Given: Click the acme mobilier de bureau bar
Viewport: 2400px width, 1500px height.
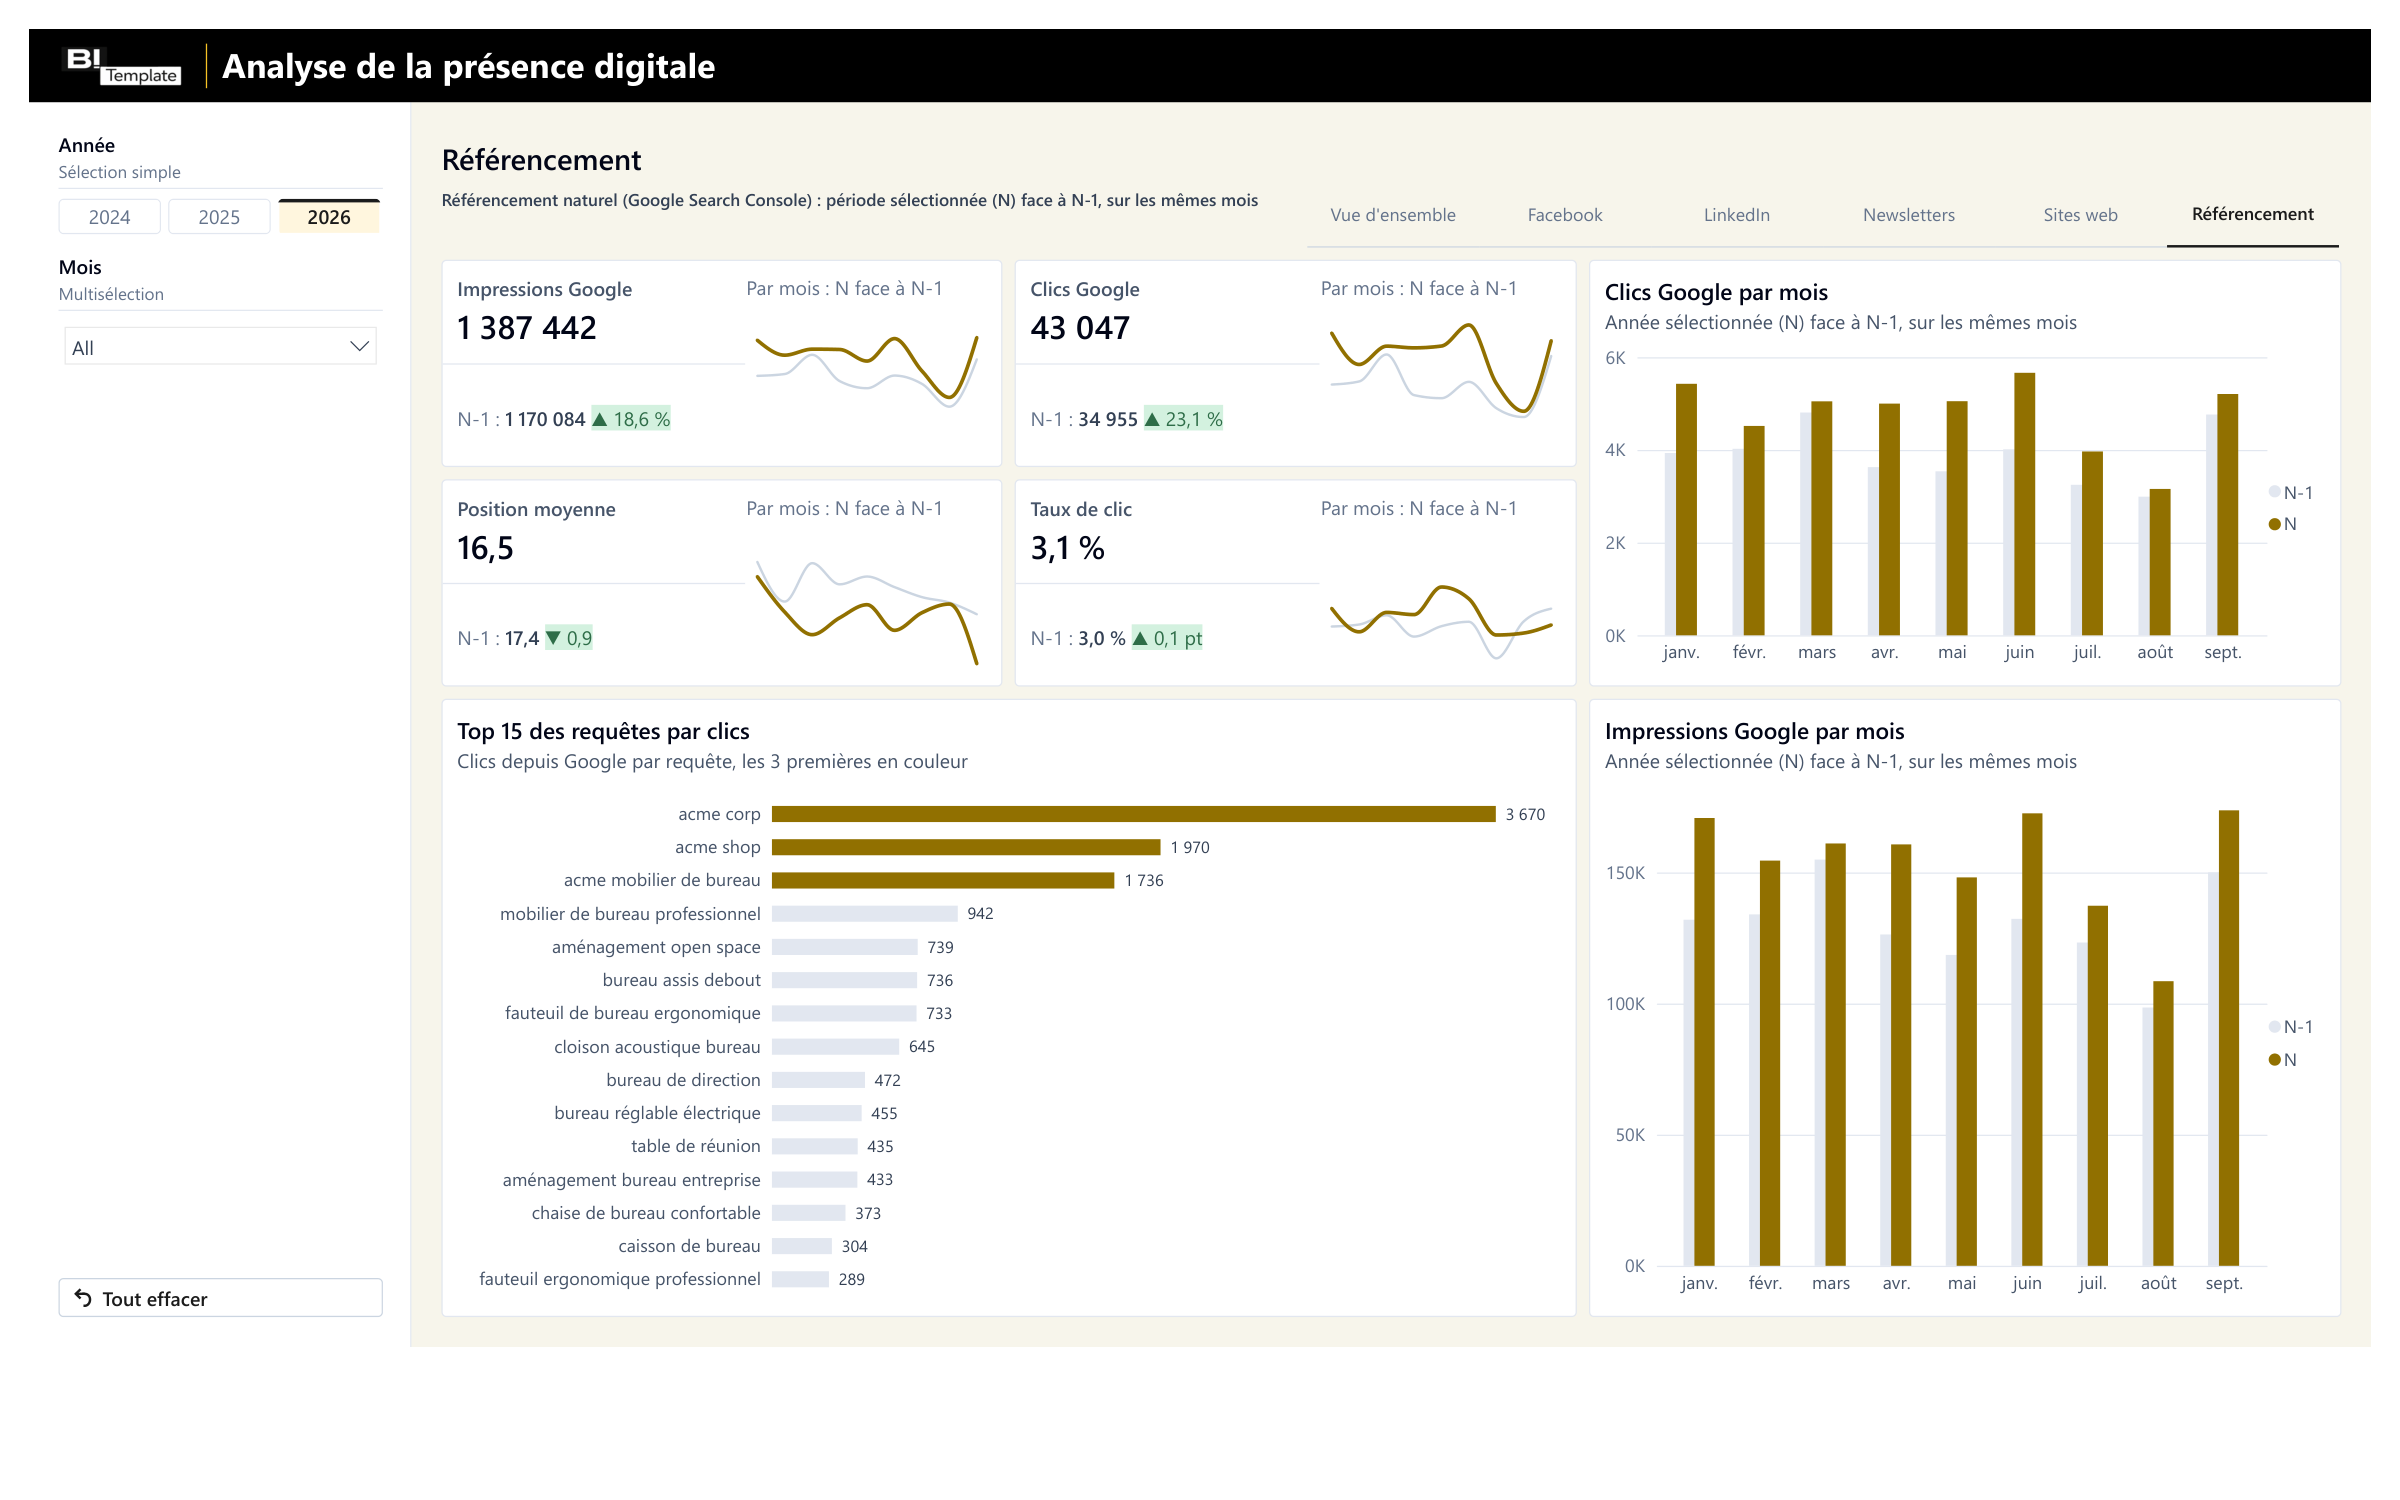Looking at the screenshot, I should [x=943, y=880].
